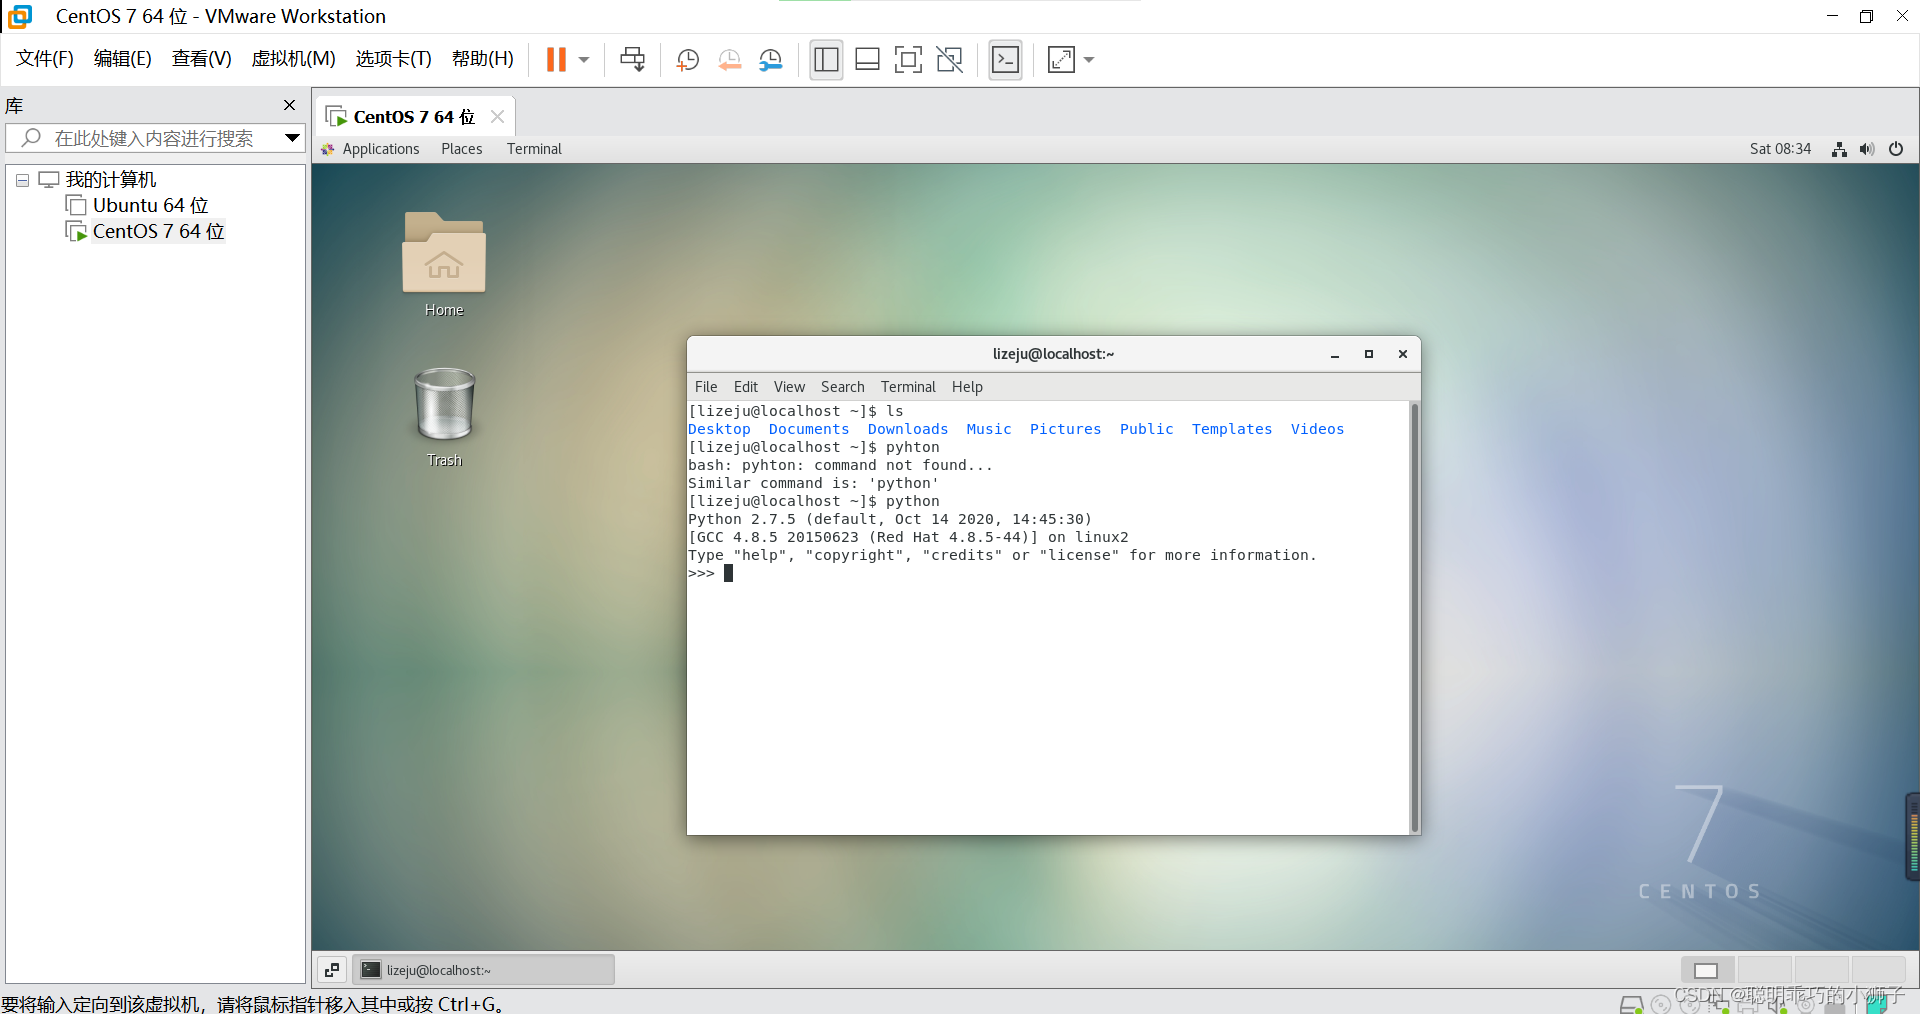Select 我的计算机 in library tree
This screenshot has height=1014, width=1920.
(111, 180)
